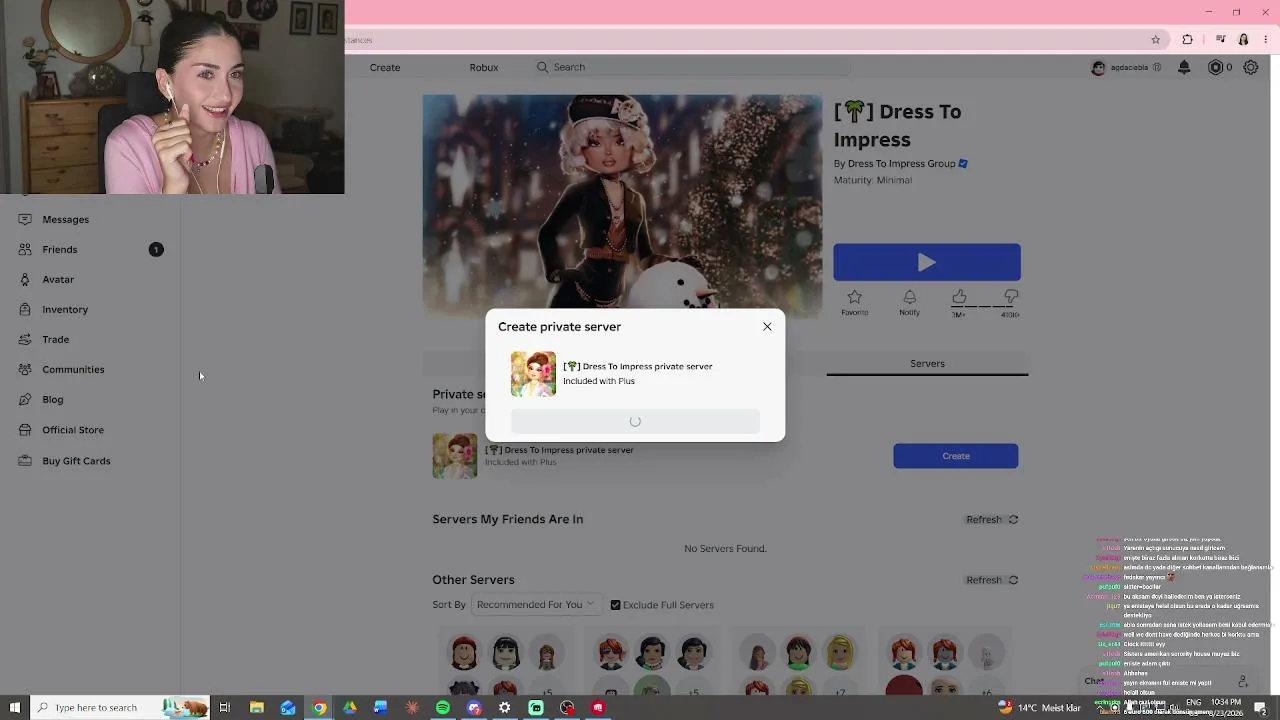Open the Windows notification center
This screenshot has height=720, width=1280.
click(x=1260, y=708)
